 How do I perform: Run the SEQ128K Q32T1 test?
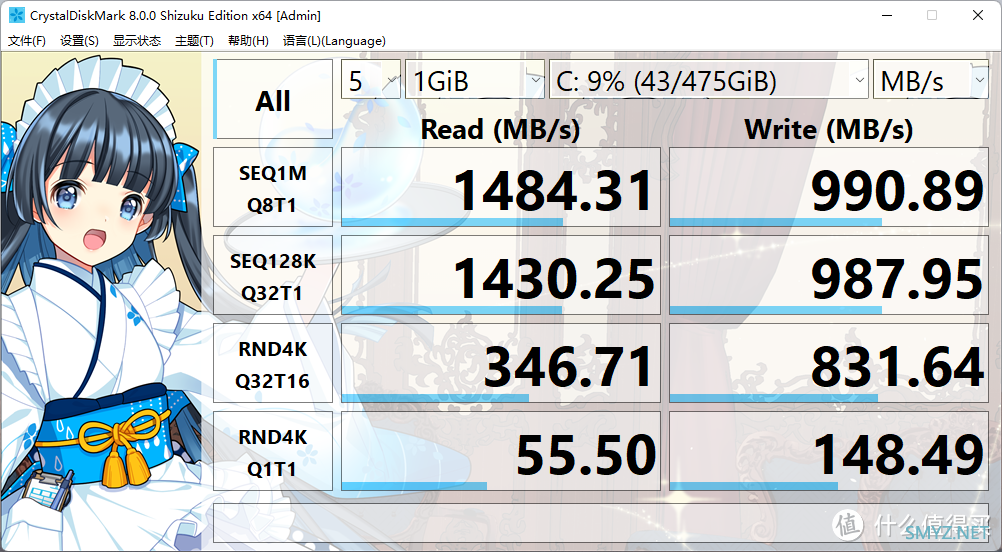point(273,275)
